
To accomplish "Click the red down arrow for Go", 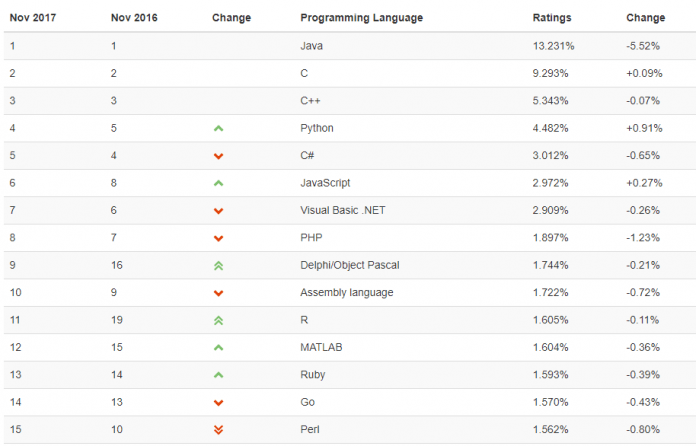I will click(218, 403).
